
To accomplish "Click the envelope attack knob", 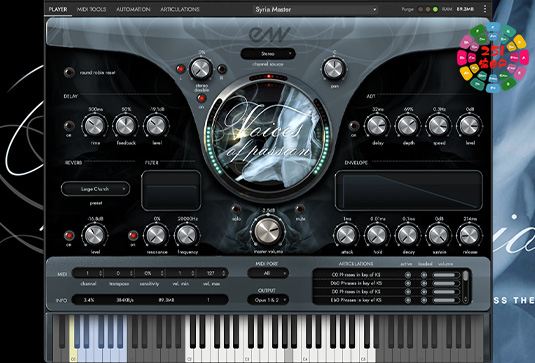I will tap(346, 235).
